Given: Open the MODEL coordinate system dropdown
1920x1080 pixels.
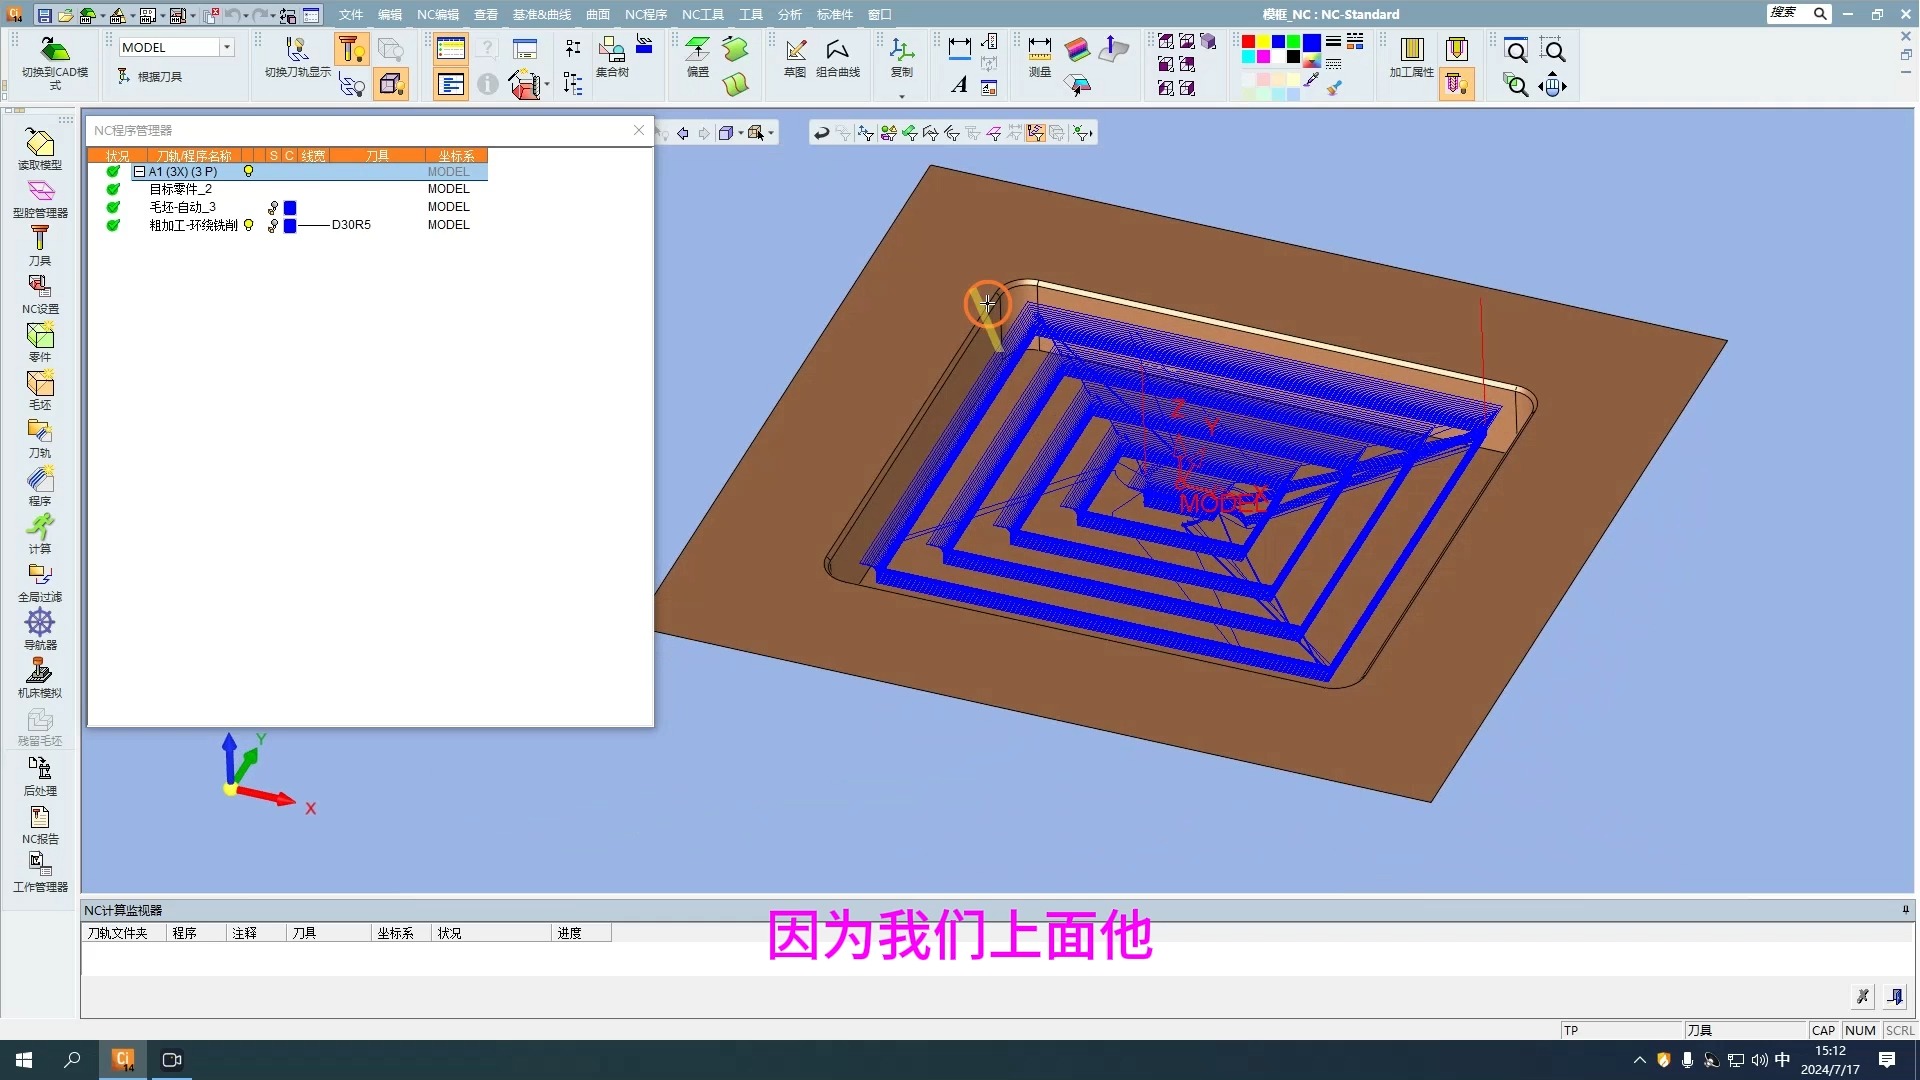Looking at the screenshot, I should point(227,47).
